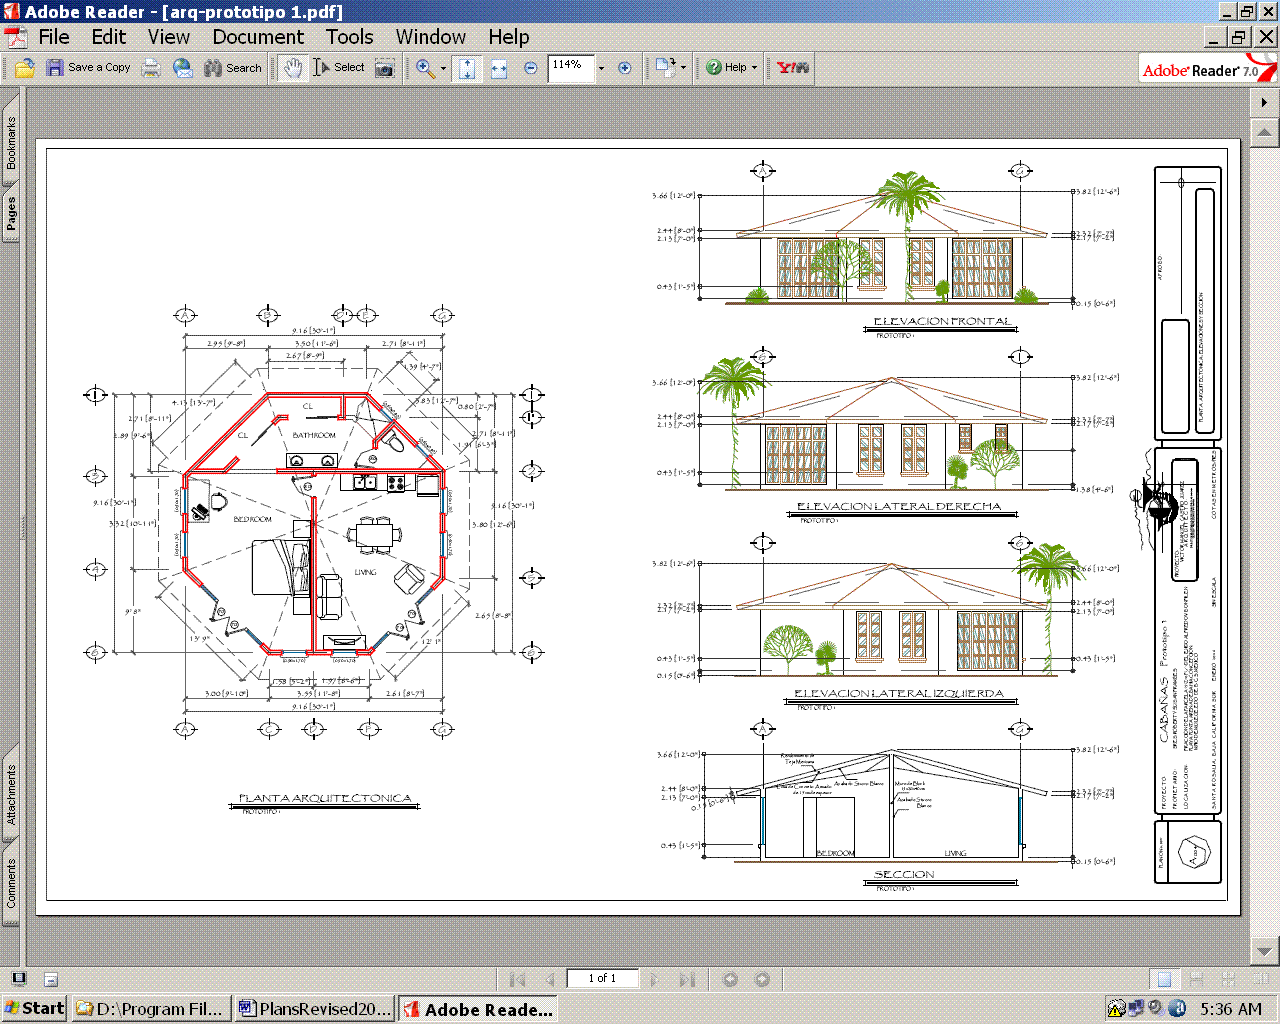Open the File menu
Viewport: 1280px width, 1024px height.
point(54,37)
